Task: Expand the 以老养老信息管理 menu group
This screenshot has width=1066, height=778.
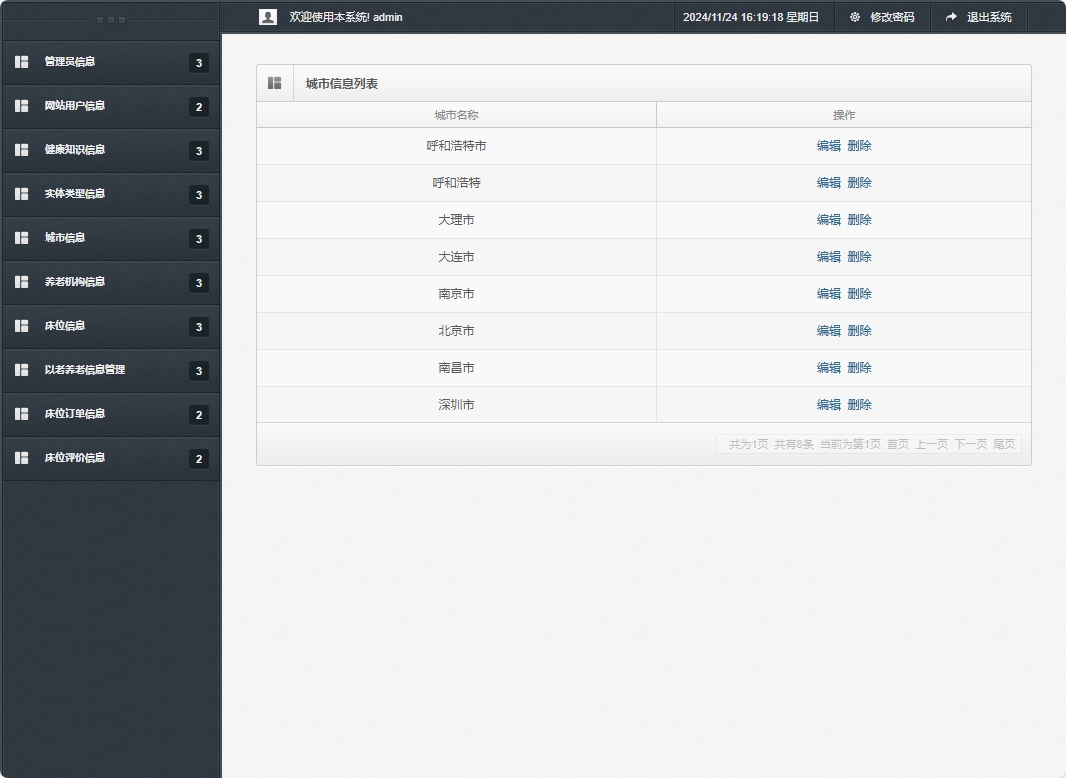Action: coord(85,370)
